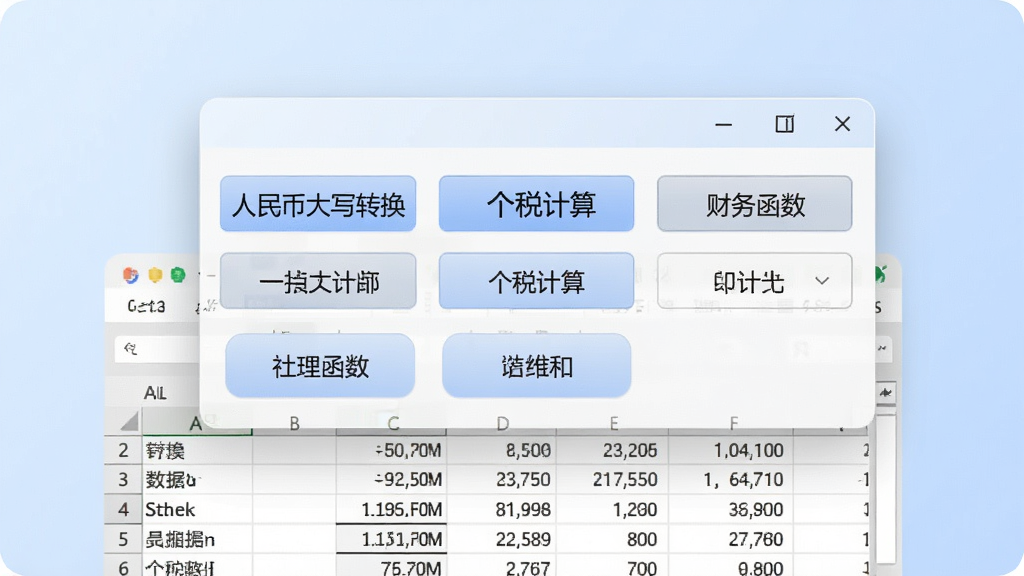Click the select-all triangle corner of sheet
Viewport: 1024px width, 576px height.
point(129,423)
